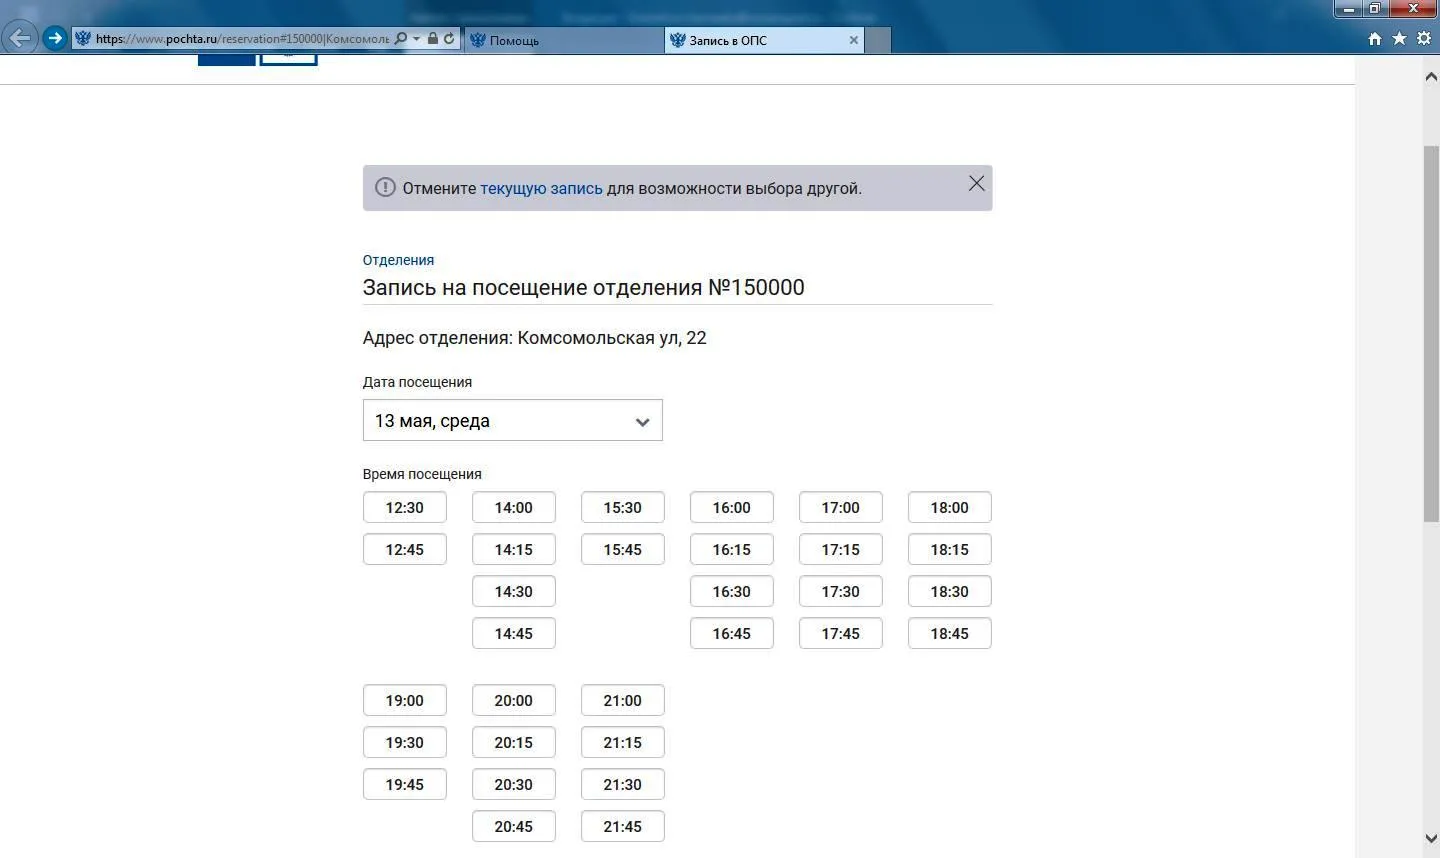This screenshot has height=858, width=1440.
Task: Click the scrollbar down arrow
Action: (1430, 838)
